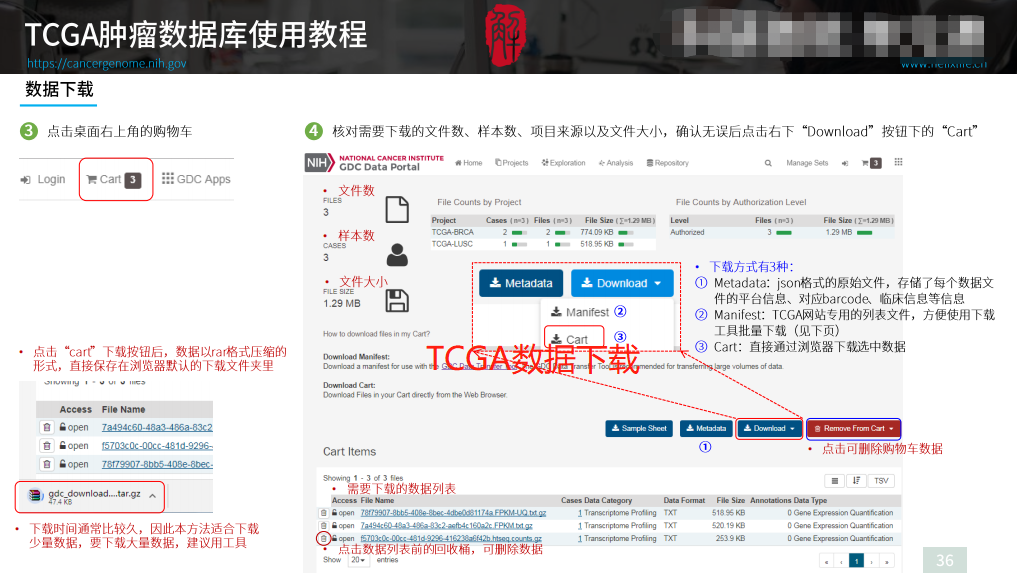Click trash icon for the f5703c0c htseq row
1017x573 pixels.
[324, 539]
